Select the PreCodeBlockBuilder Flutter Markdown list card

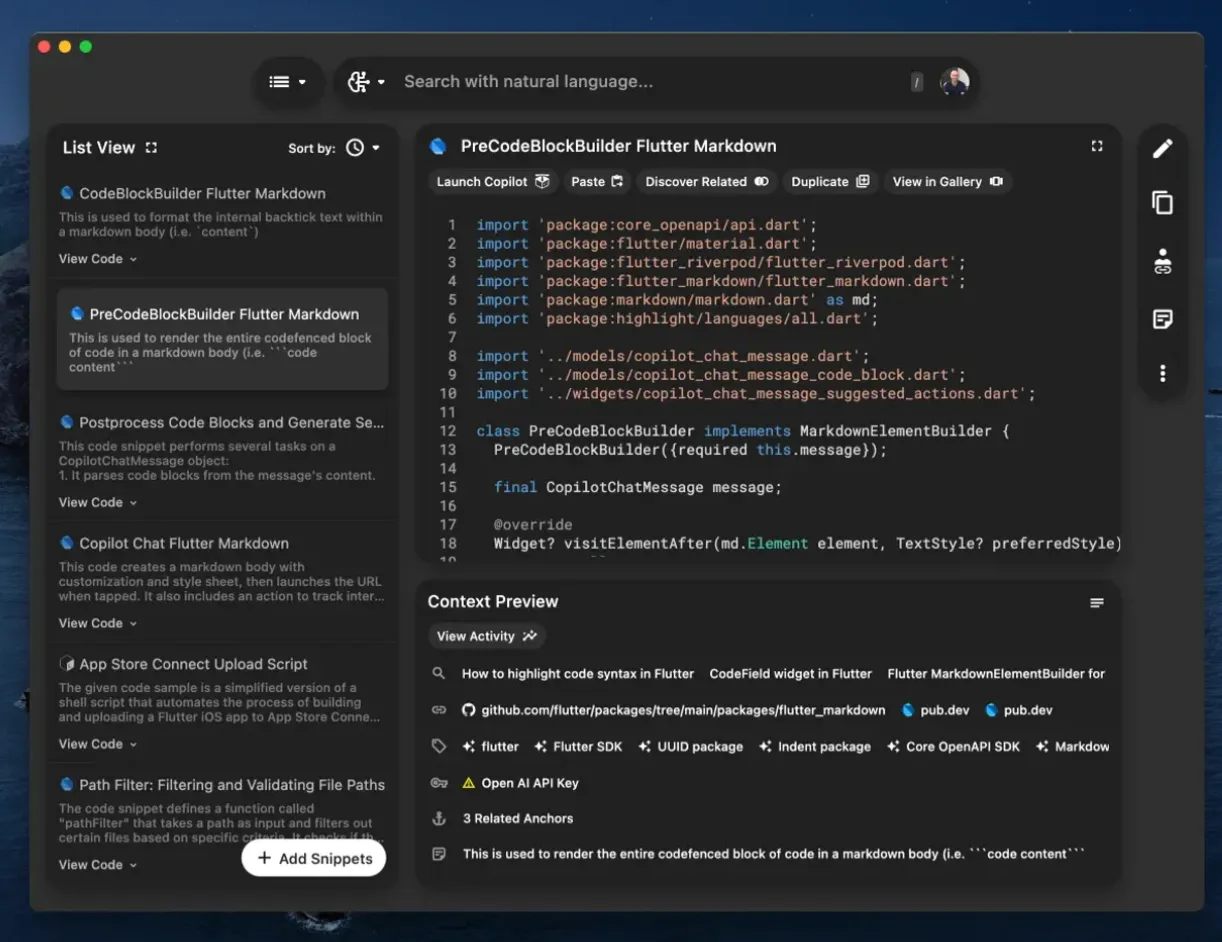point(222,340)
